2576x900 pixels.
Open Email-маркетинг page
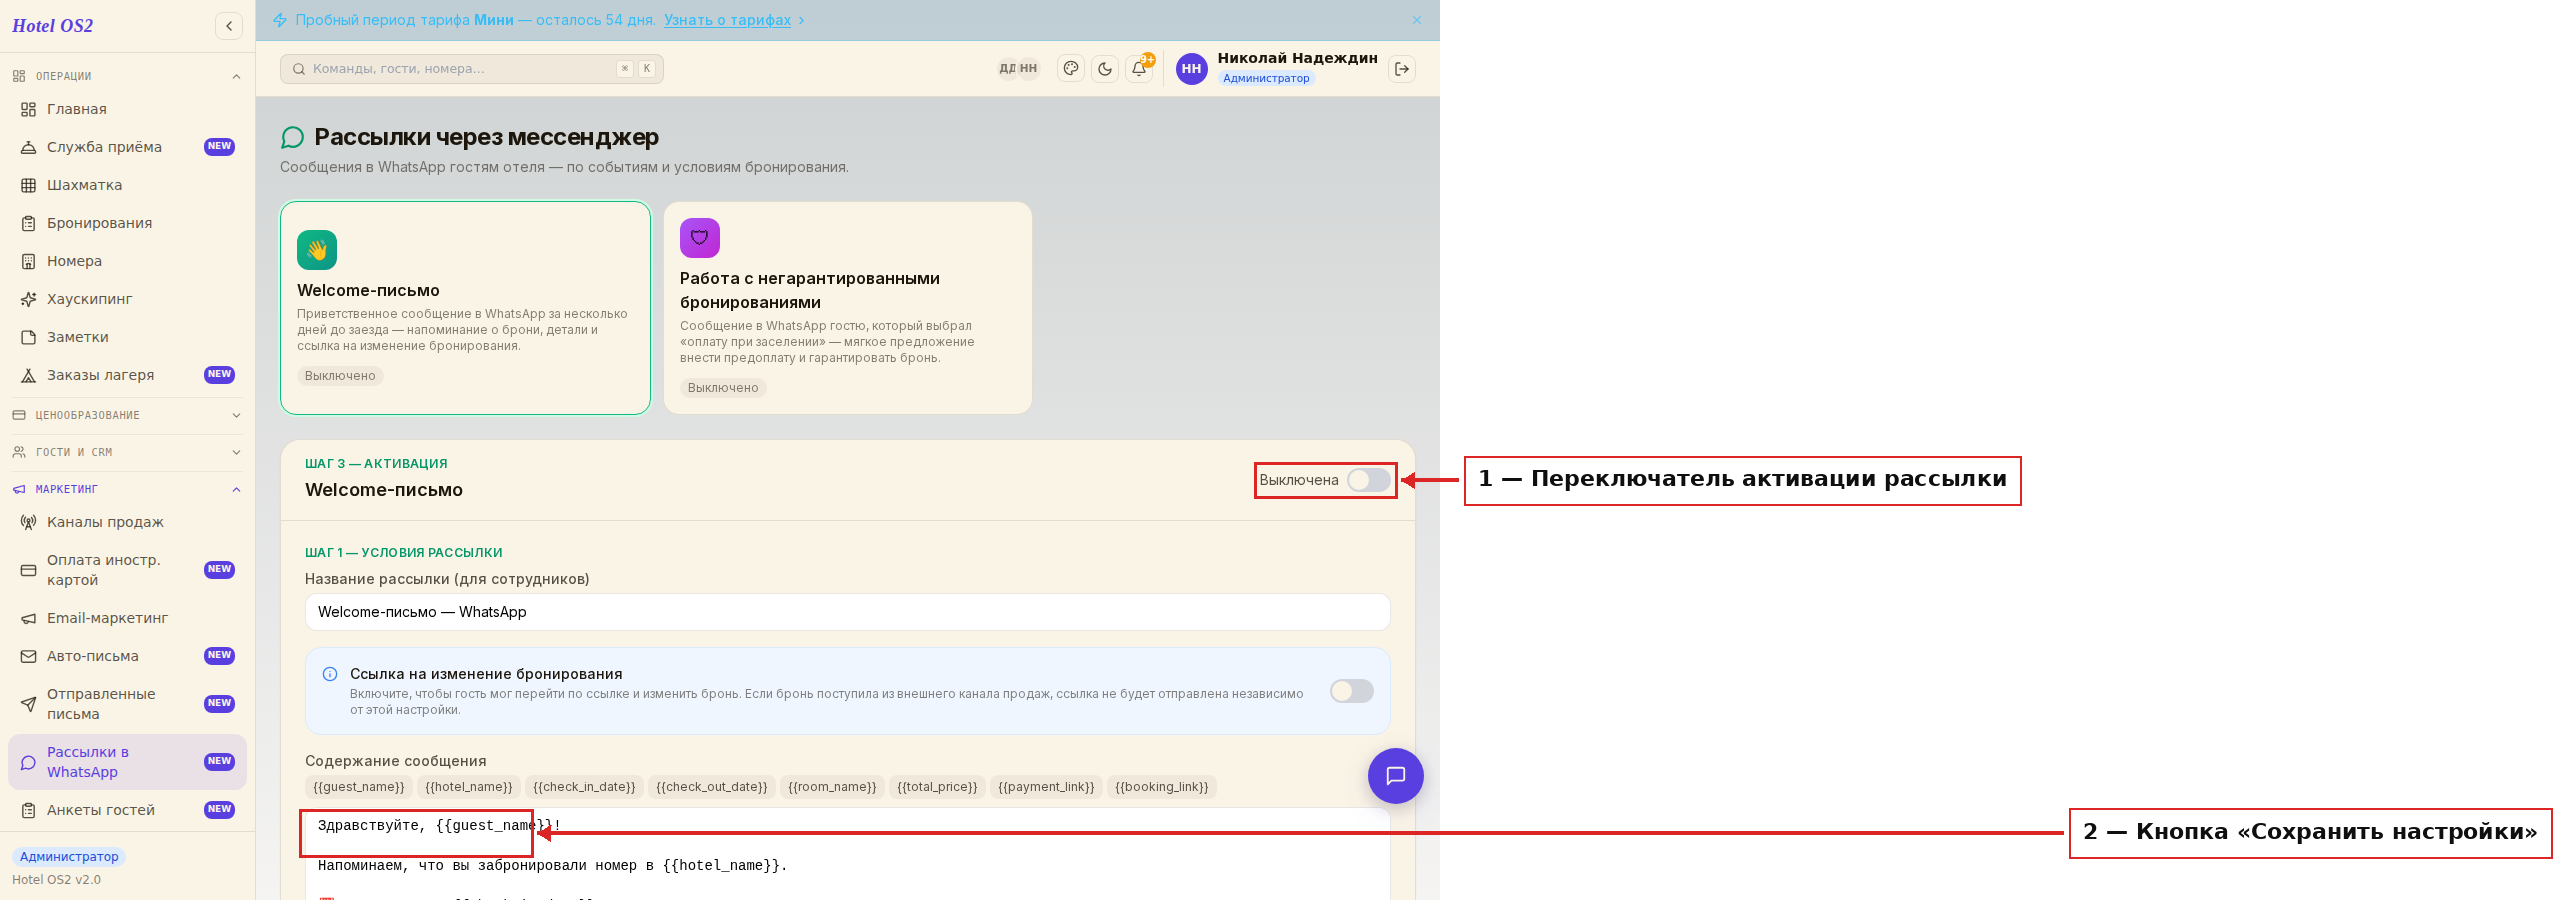[127, 618]
